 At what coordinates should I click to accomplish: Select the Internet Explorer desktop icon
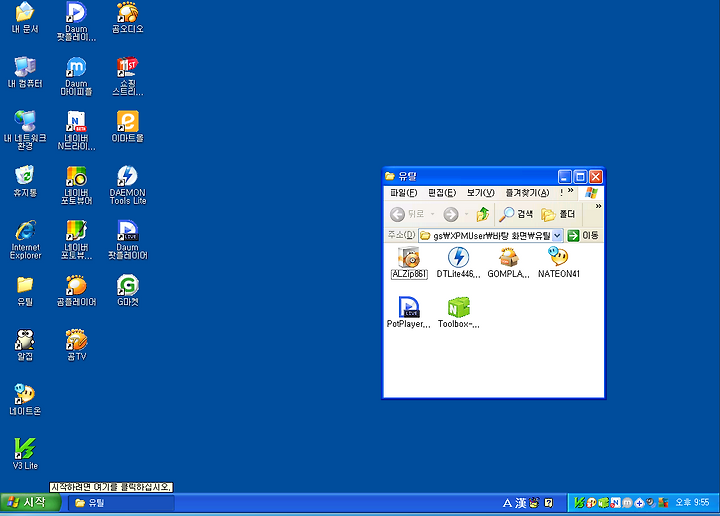(25, 240)
